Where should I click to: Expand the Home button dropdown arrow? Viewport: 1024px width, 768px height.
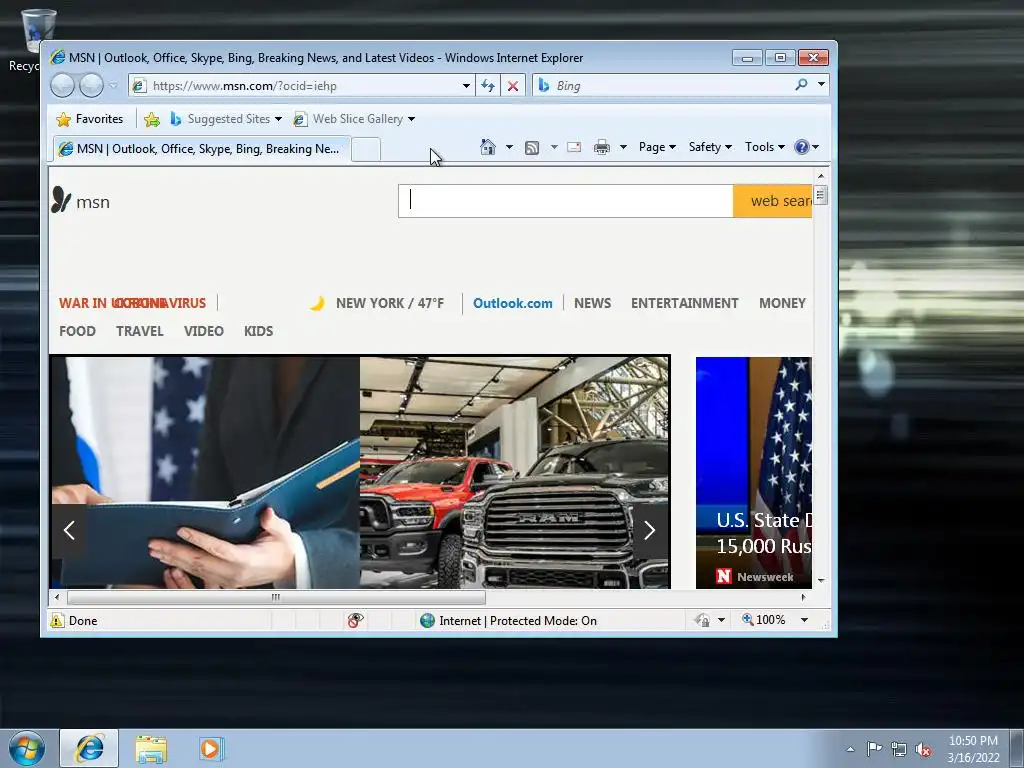tap(509, 147)
